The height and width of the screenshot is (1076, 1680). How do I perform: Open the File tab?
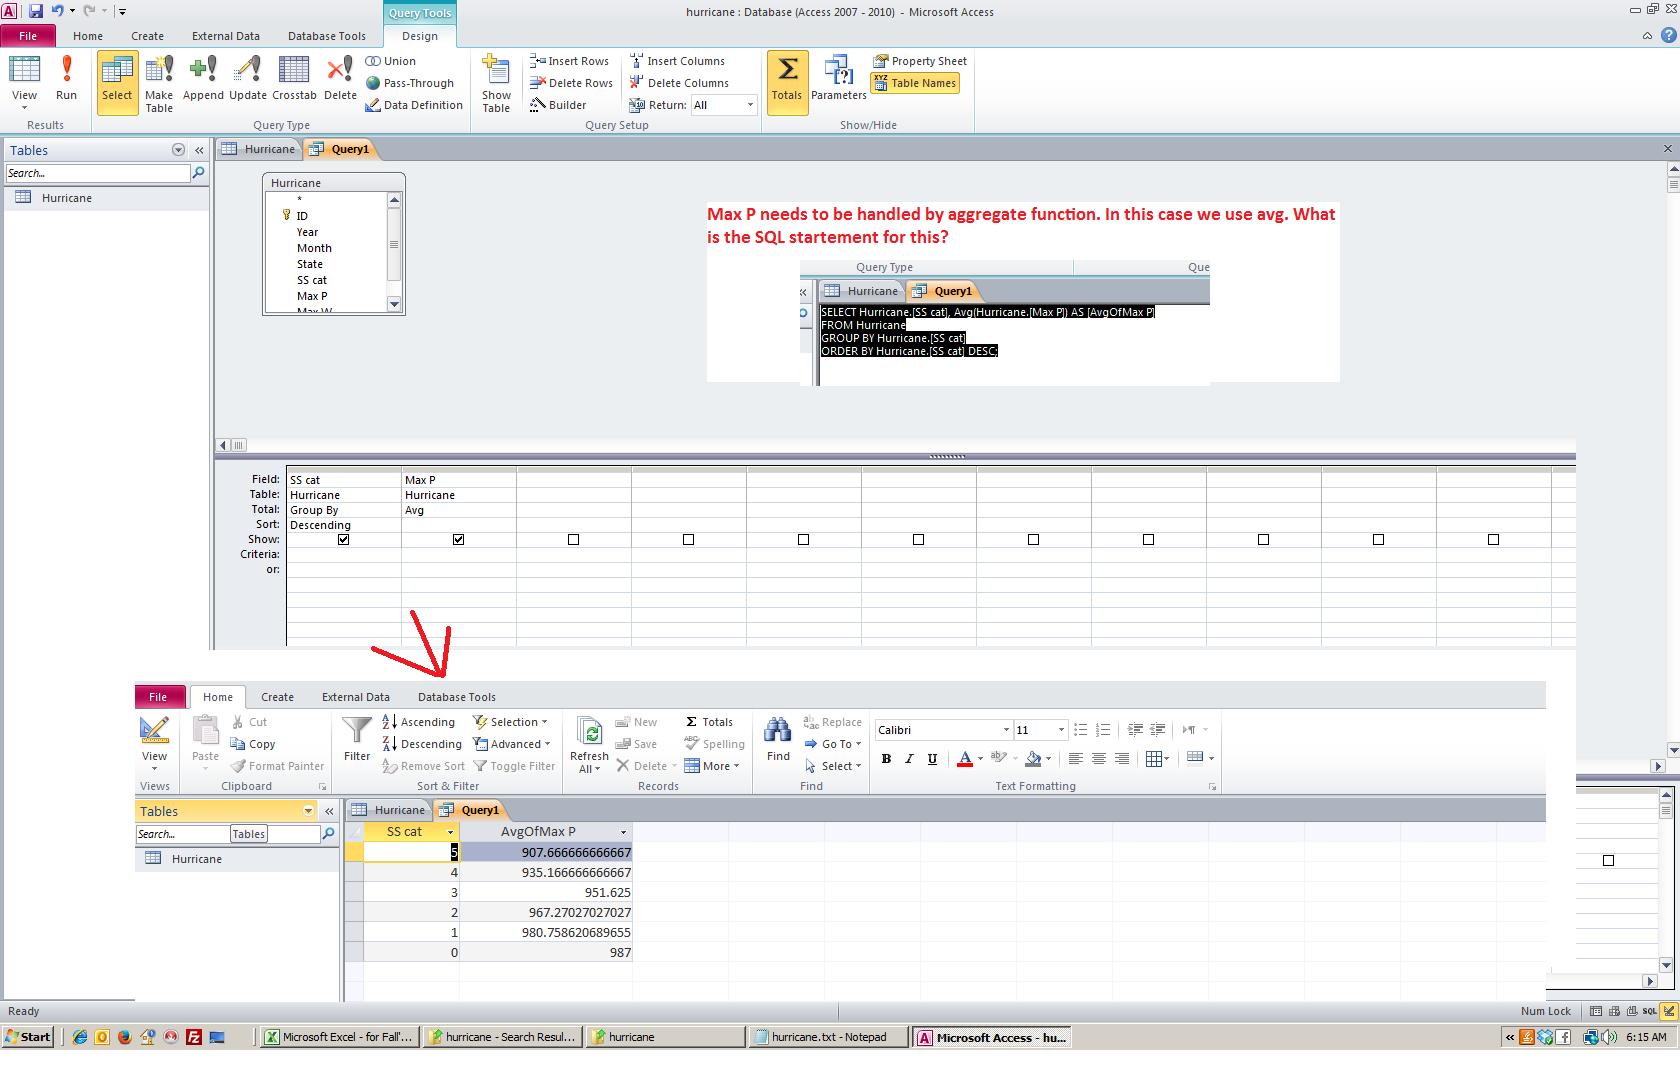click(28, 36)
